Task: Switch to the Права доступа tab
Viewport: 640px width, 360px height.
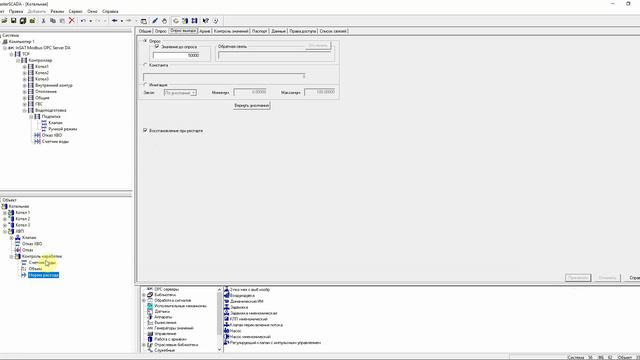Action: tap(303, 31)
